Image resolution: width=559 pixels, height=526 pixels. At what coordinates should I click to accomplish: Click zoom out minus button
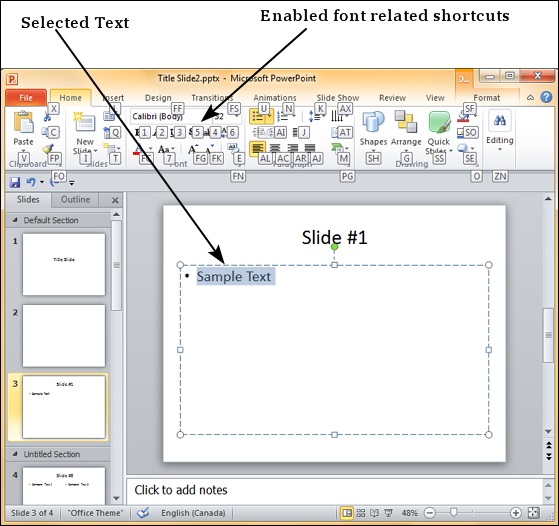[x=430, y=513]
